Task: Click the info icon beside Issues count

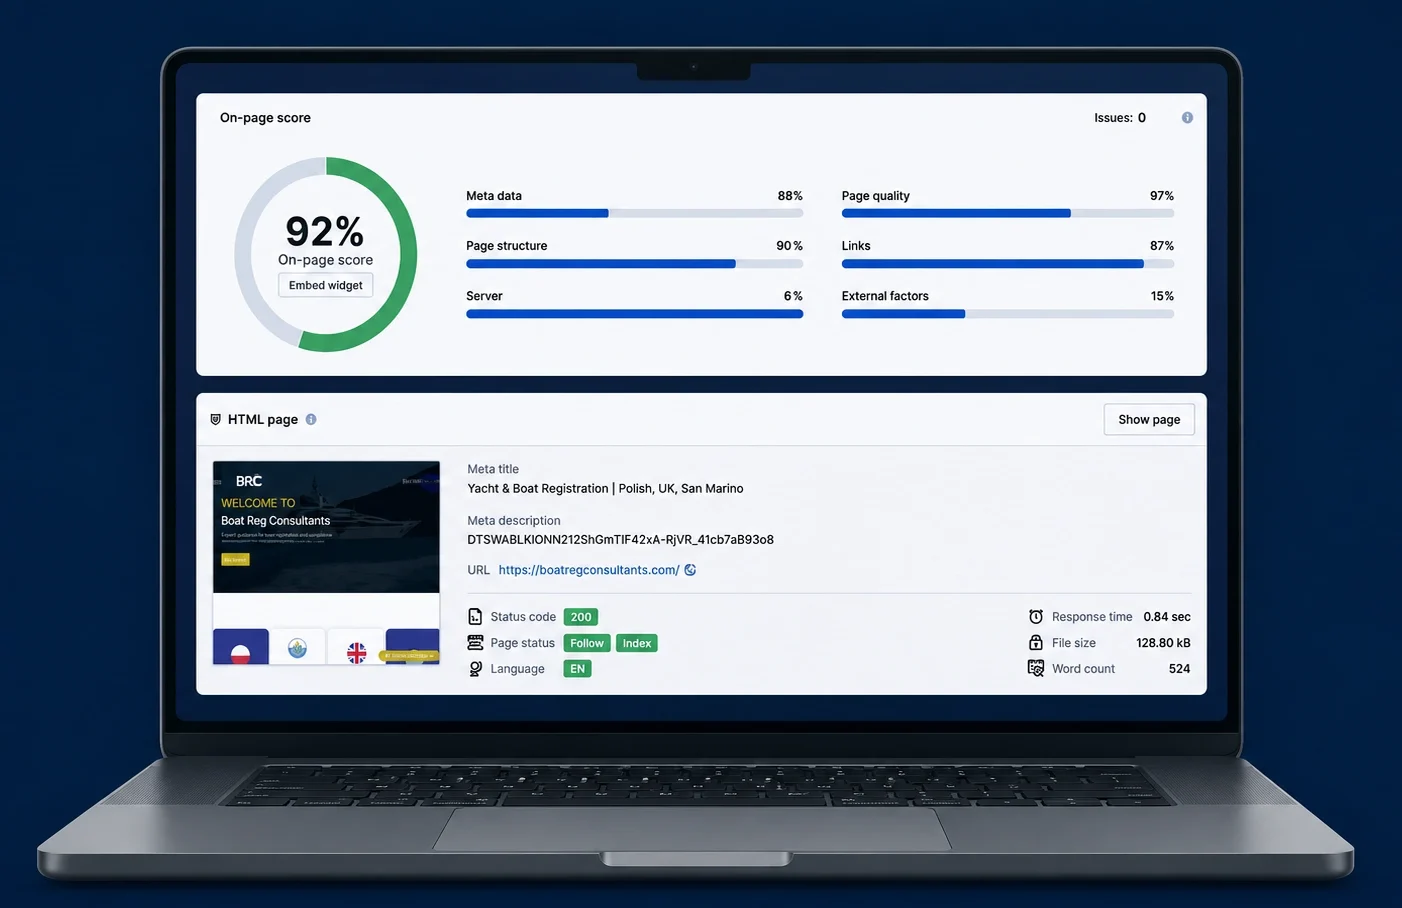Action: point(1187,118)
